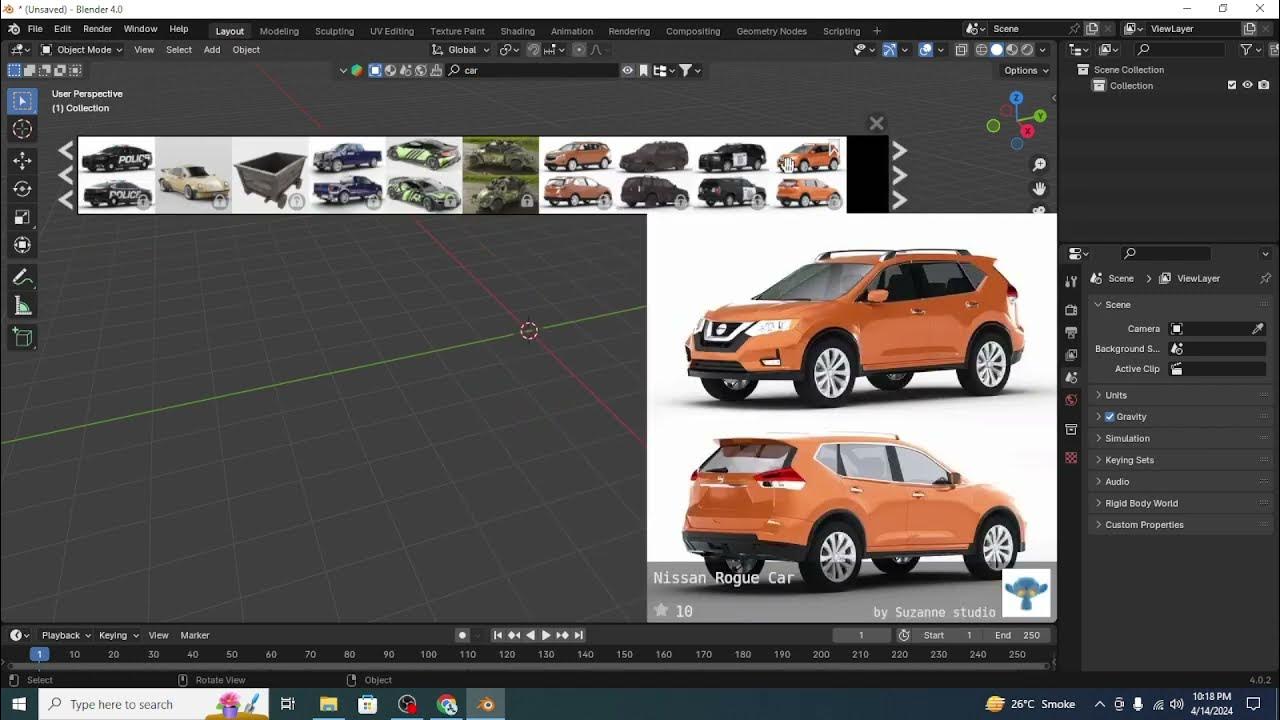Open the viewport Options dropdown
The image size is (1280, 720).
[1027, 71]
